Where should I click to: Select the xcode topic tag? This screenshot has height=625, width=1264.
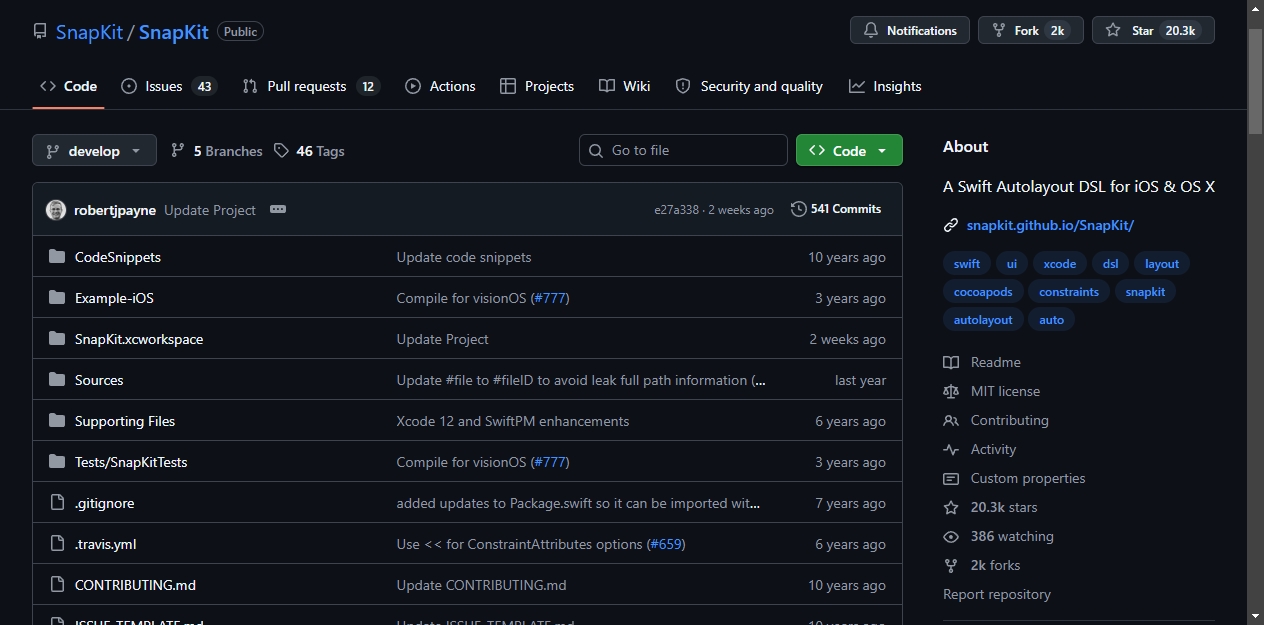pyautogui.click(x=1060, y=264)
